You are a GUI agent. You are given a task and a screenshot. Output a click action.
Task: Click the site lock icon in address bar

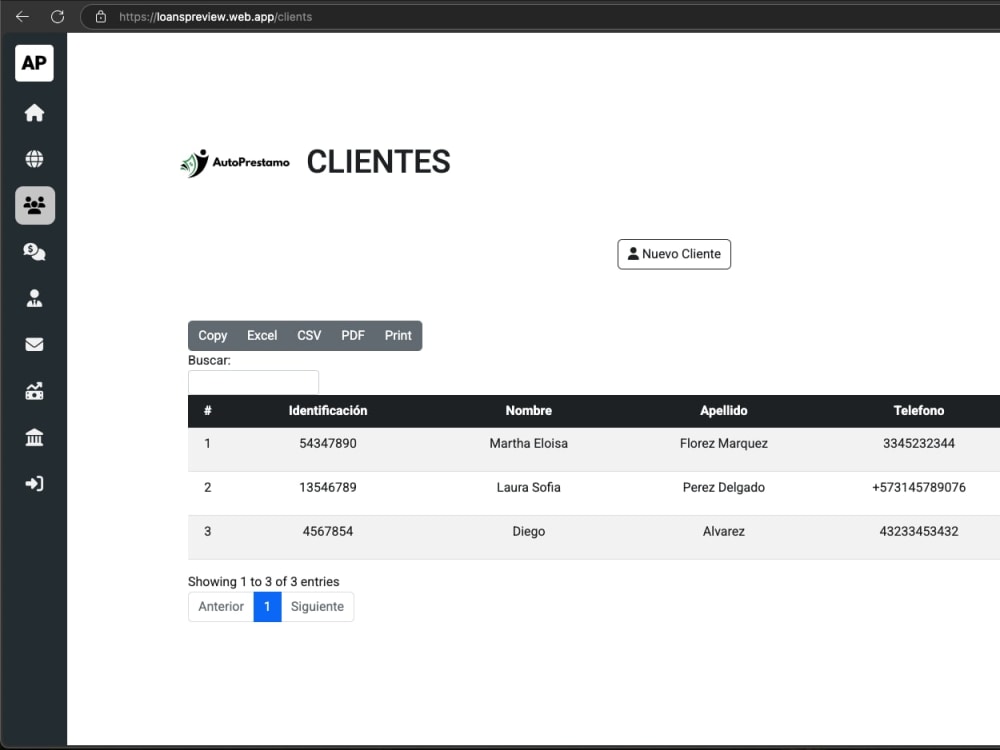coord(101,17)
